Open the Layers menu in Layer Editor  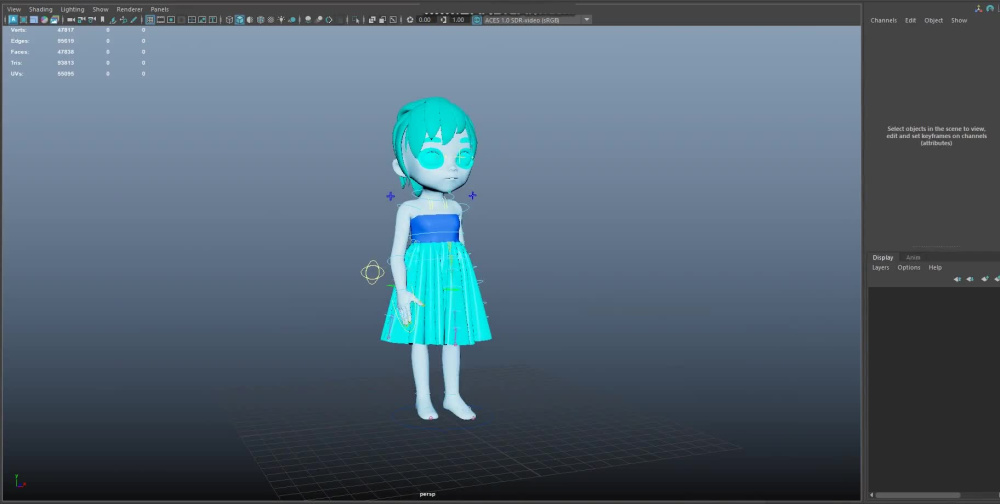click(x=881, y=267)
